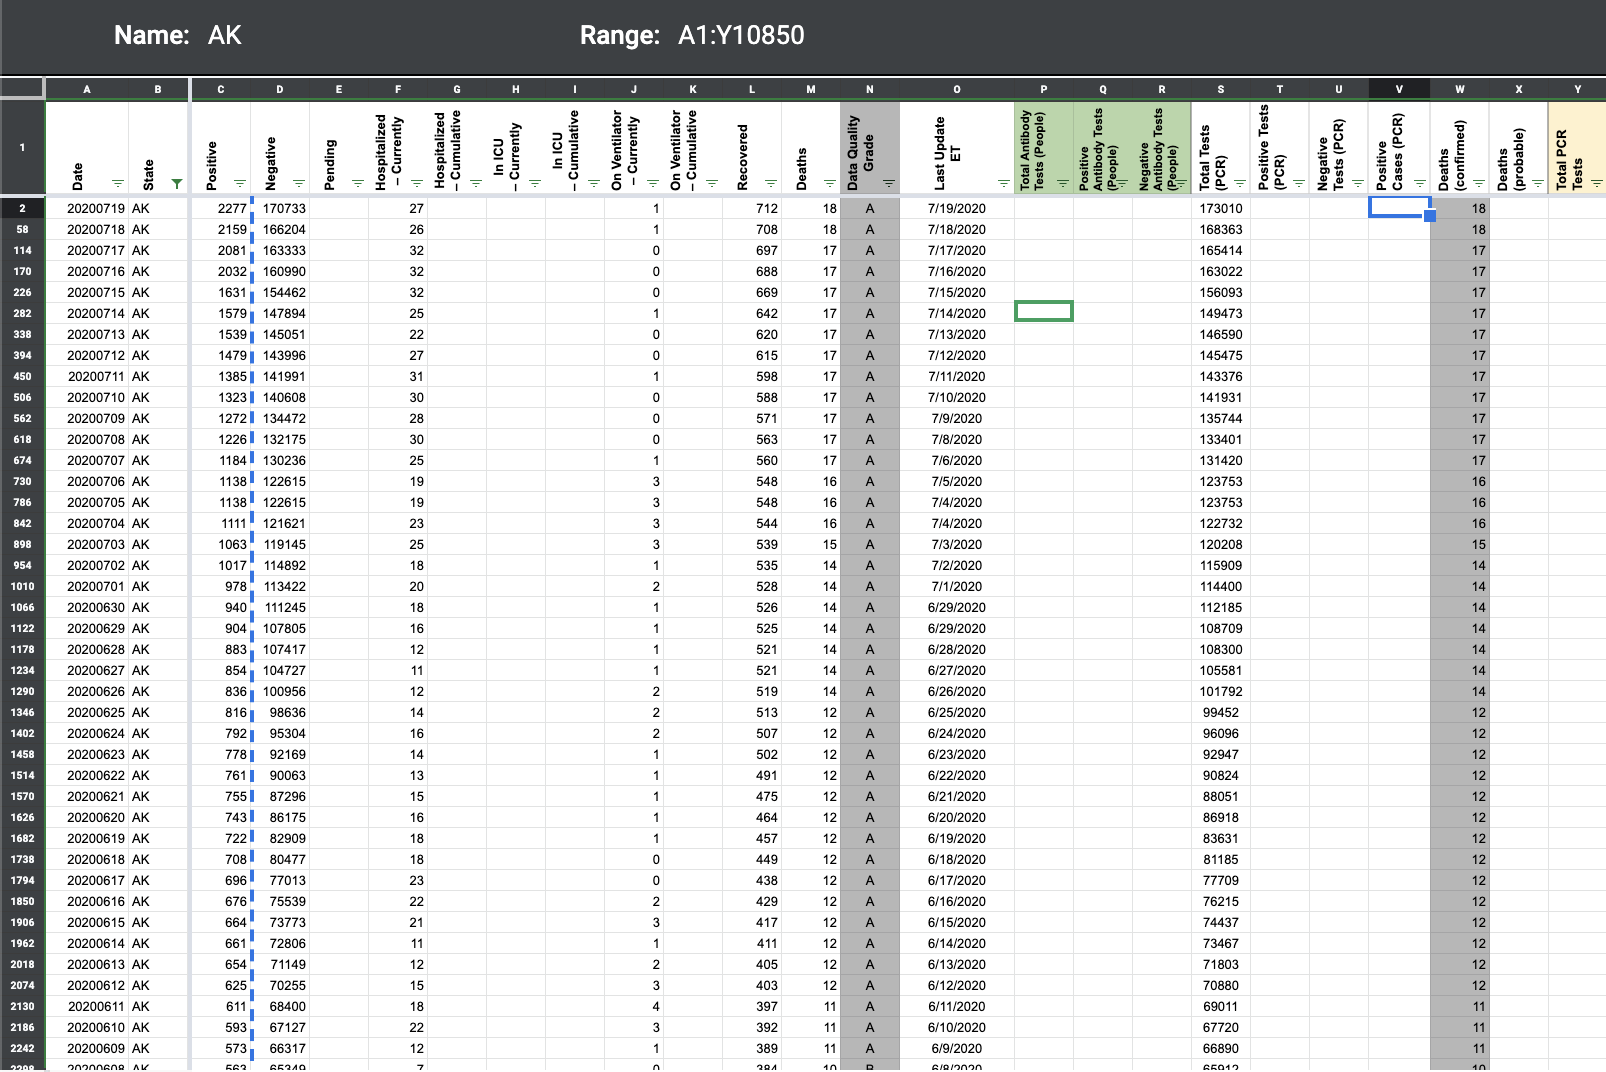Open the In ICU – Cumulative filter icon
Viewport: 1606px width, 1072px height.
594,183
